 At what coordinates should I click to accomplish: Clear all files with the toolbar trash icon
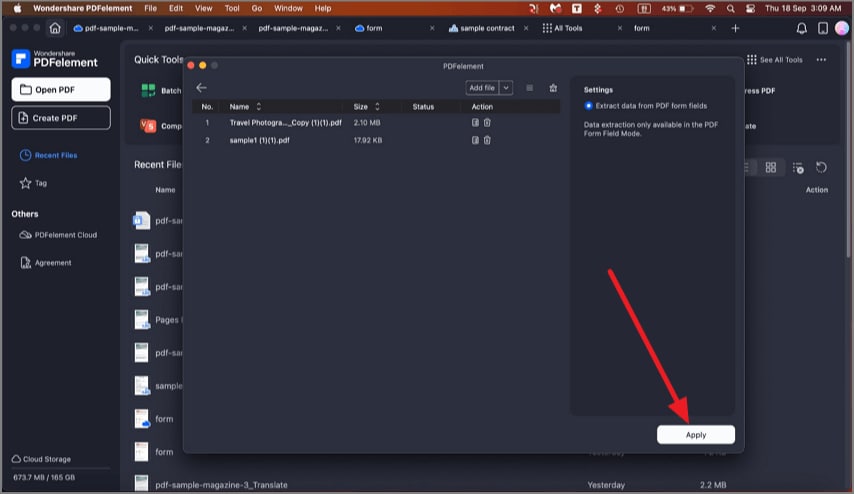coord(553,88)
